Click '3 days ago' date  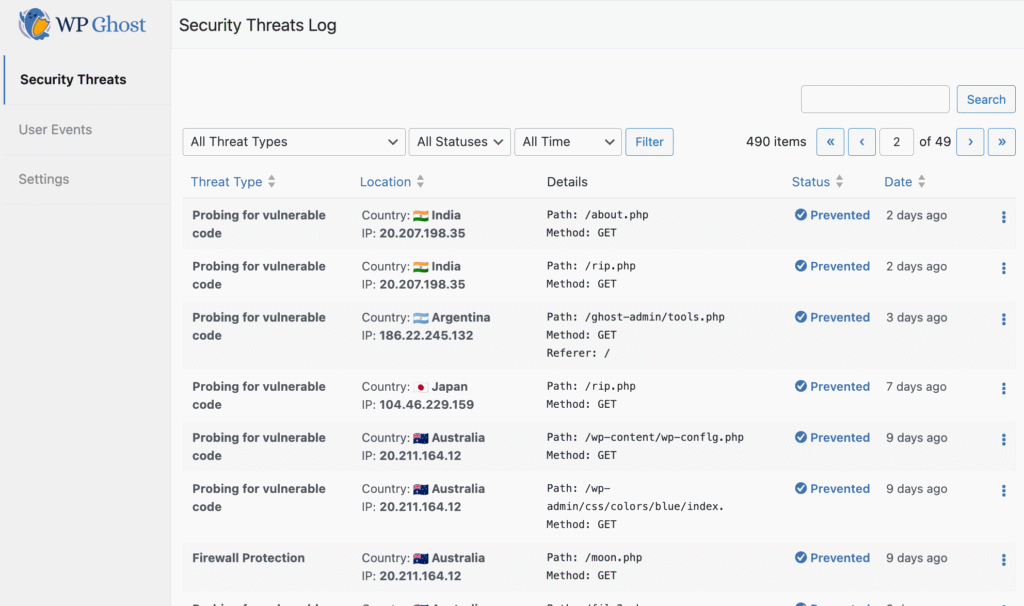tap(916, 317)
